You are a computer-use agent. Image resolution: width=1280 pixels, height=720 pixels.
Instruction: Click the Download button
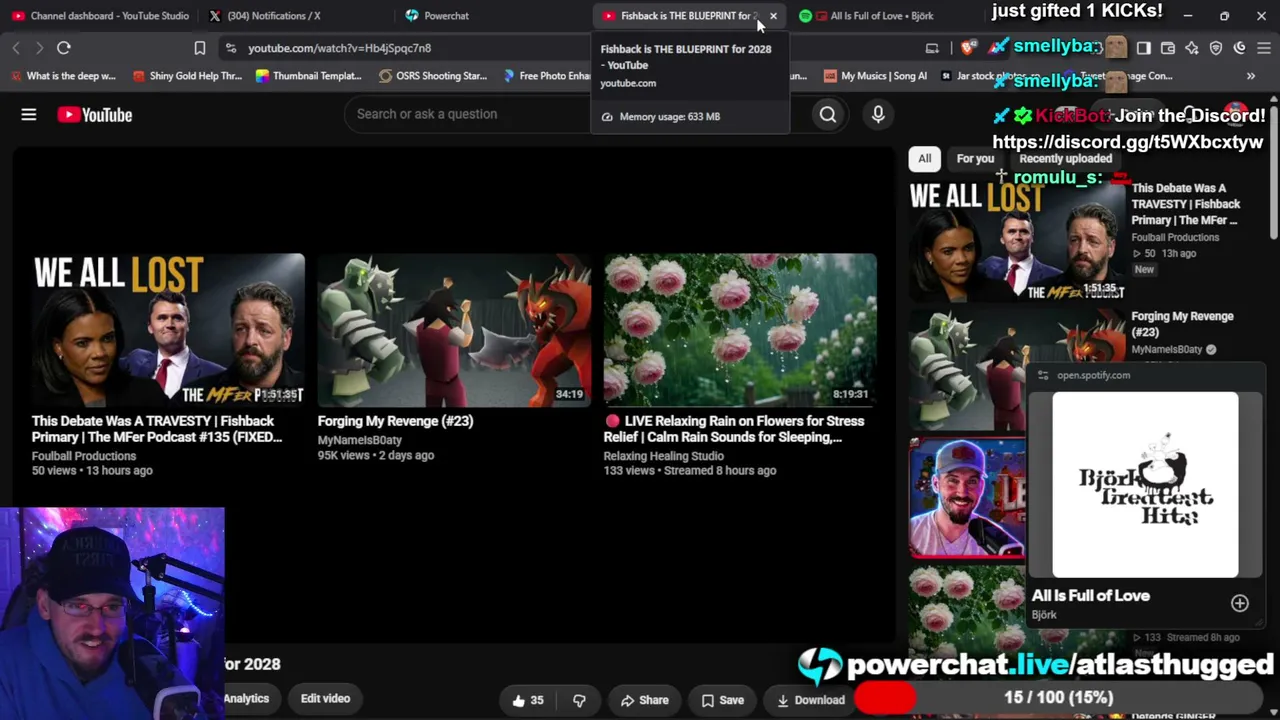tap(811, 700)
